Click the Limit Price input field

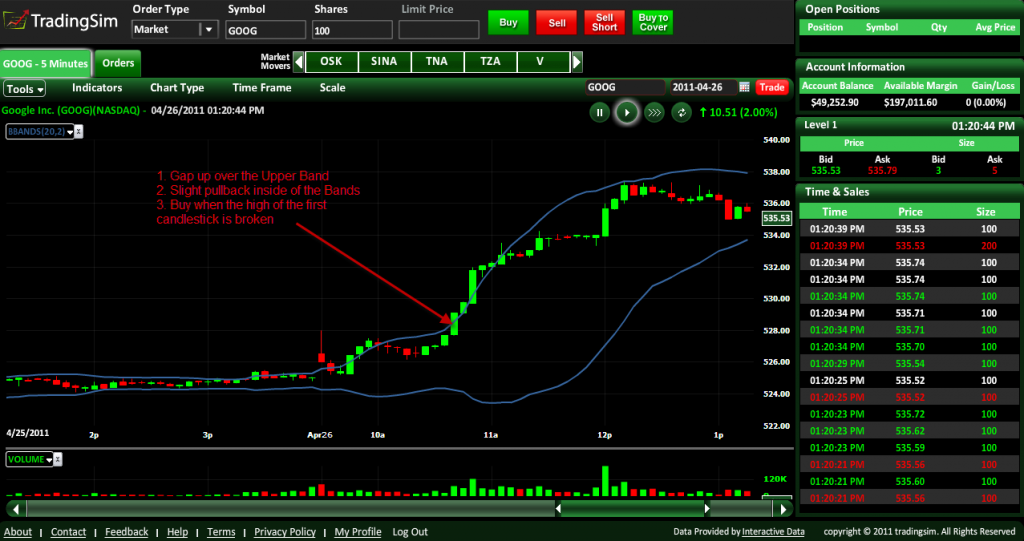click(x=439, y=30)
